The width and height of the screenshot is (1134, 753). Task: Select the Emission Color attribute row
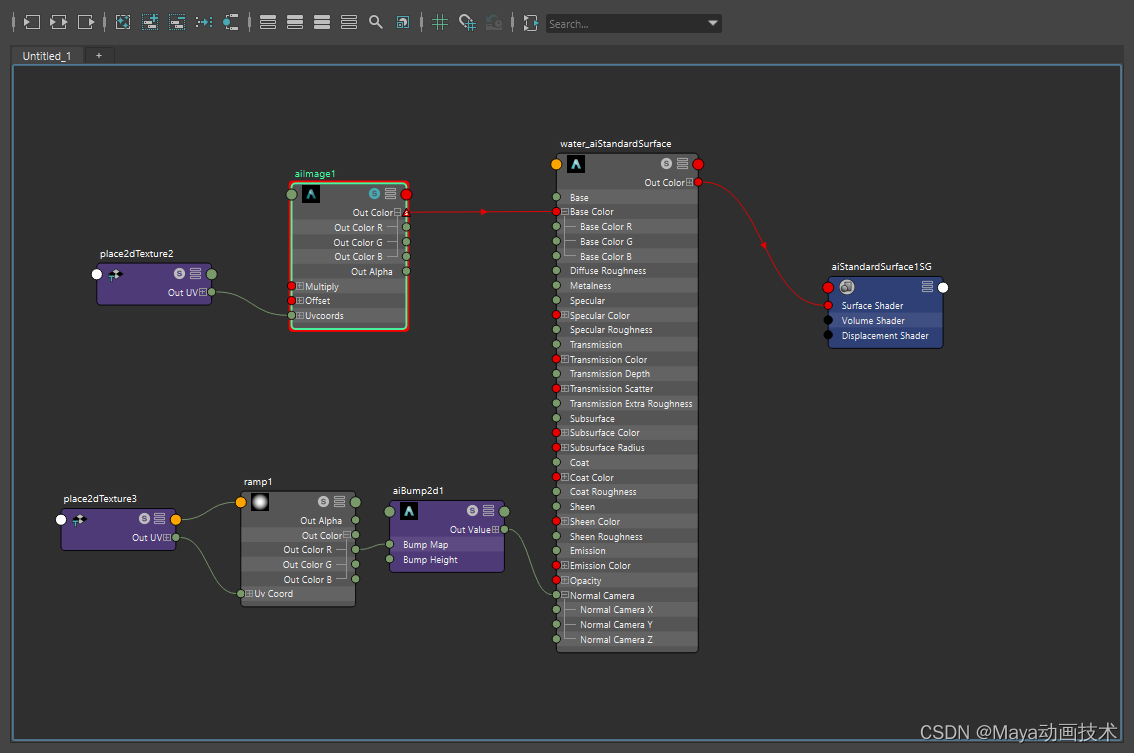(x=627, y=566)
